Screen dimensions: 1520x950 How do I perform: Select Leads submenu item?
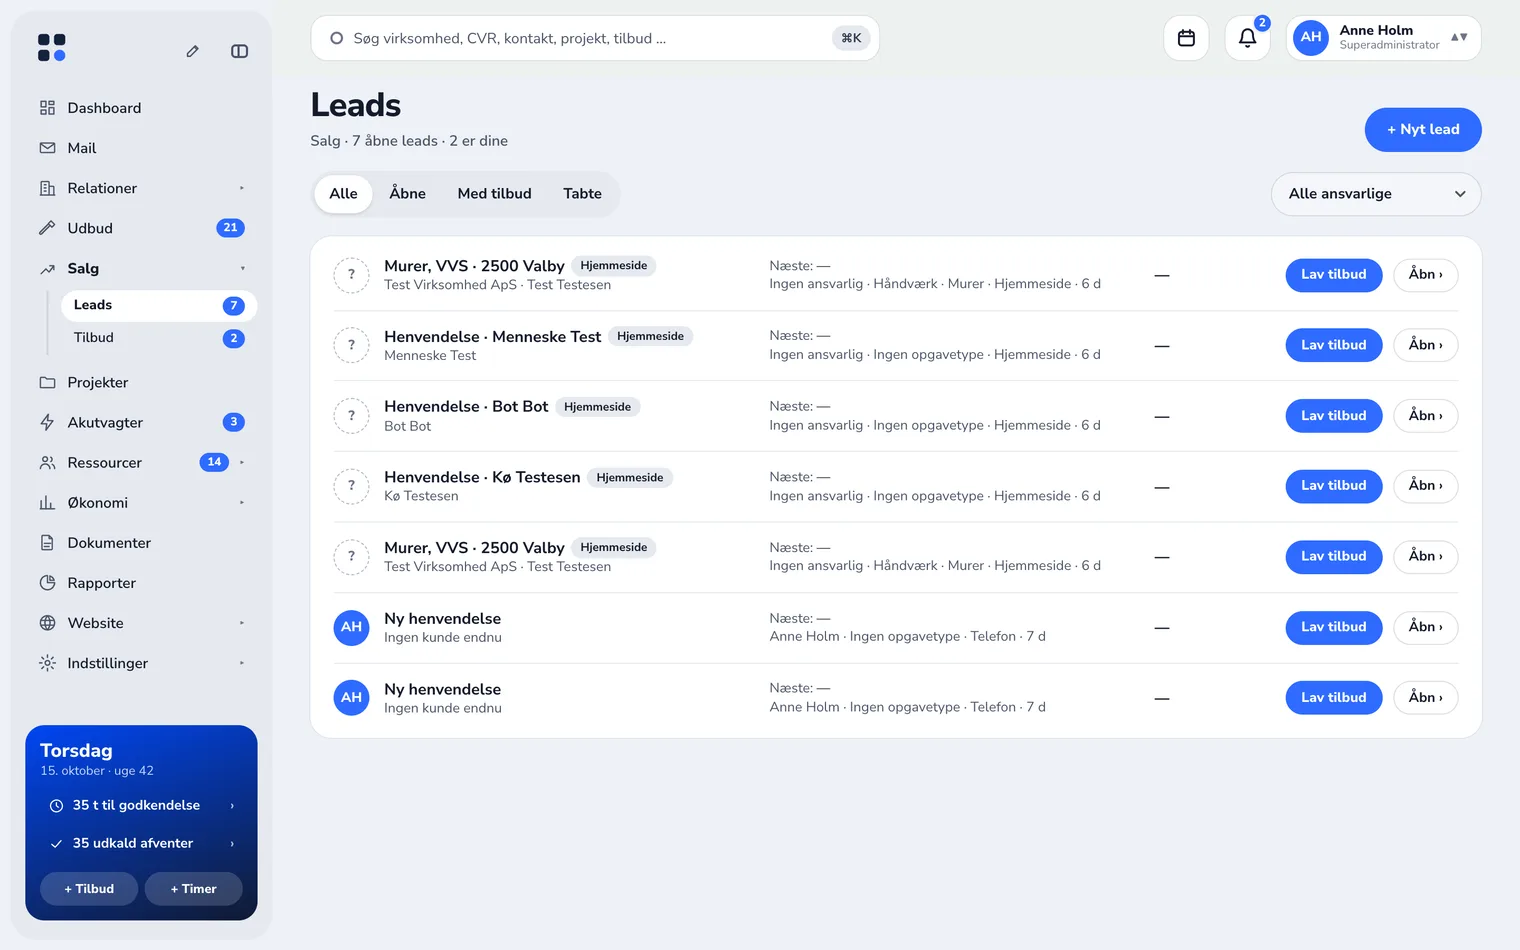pos(159,305)
